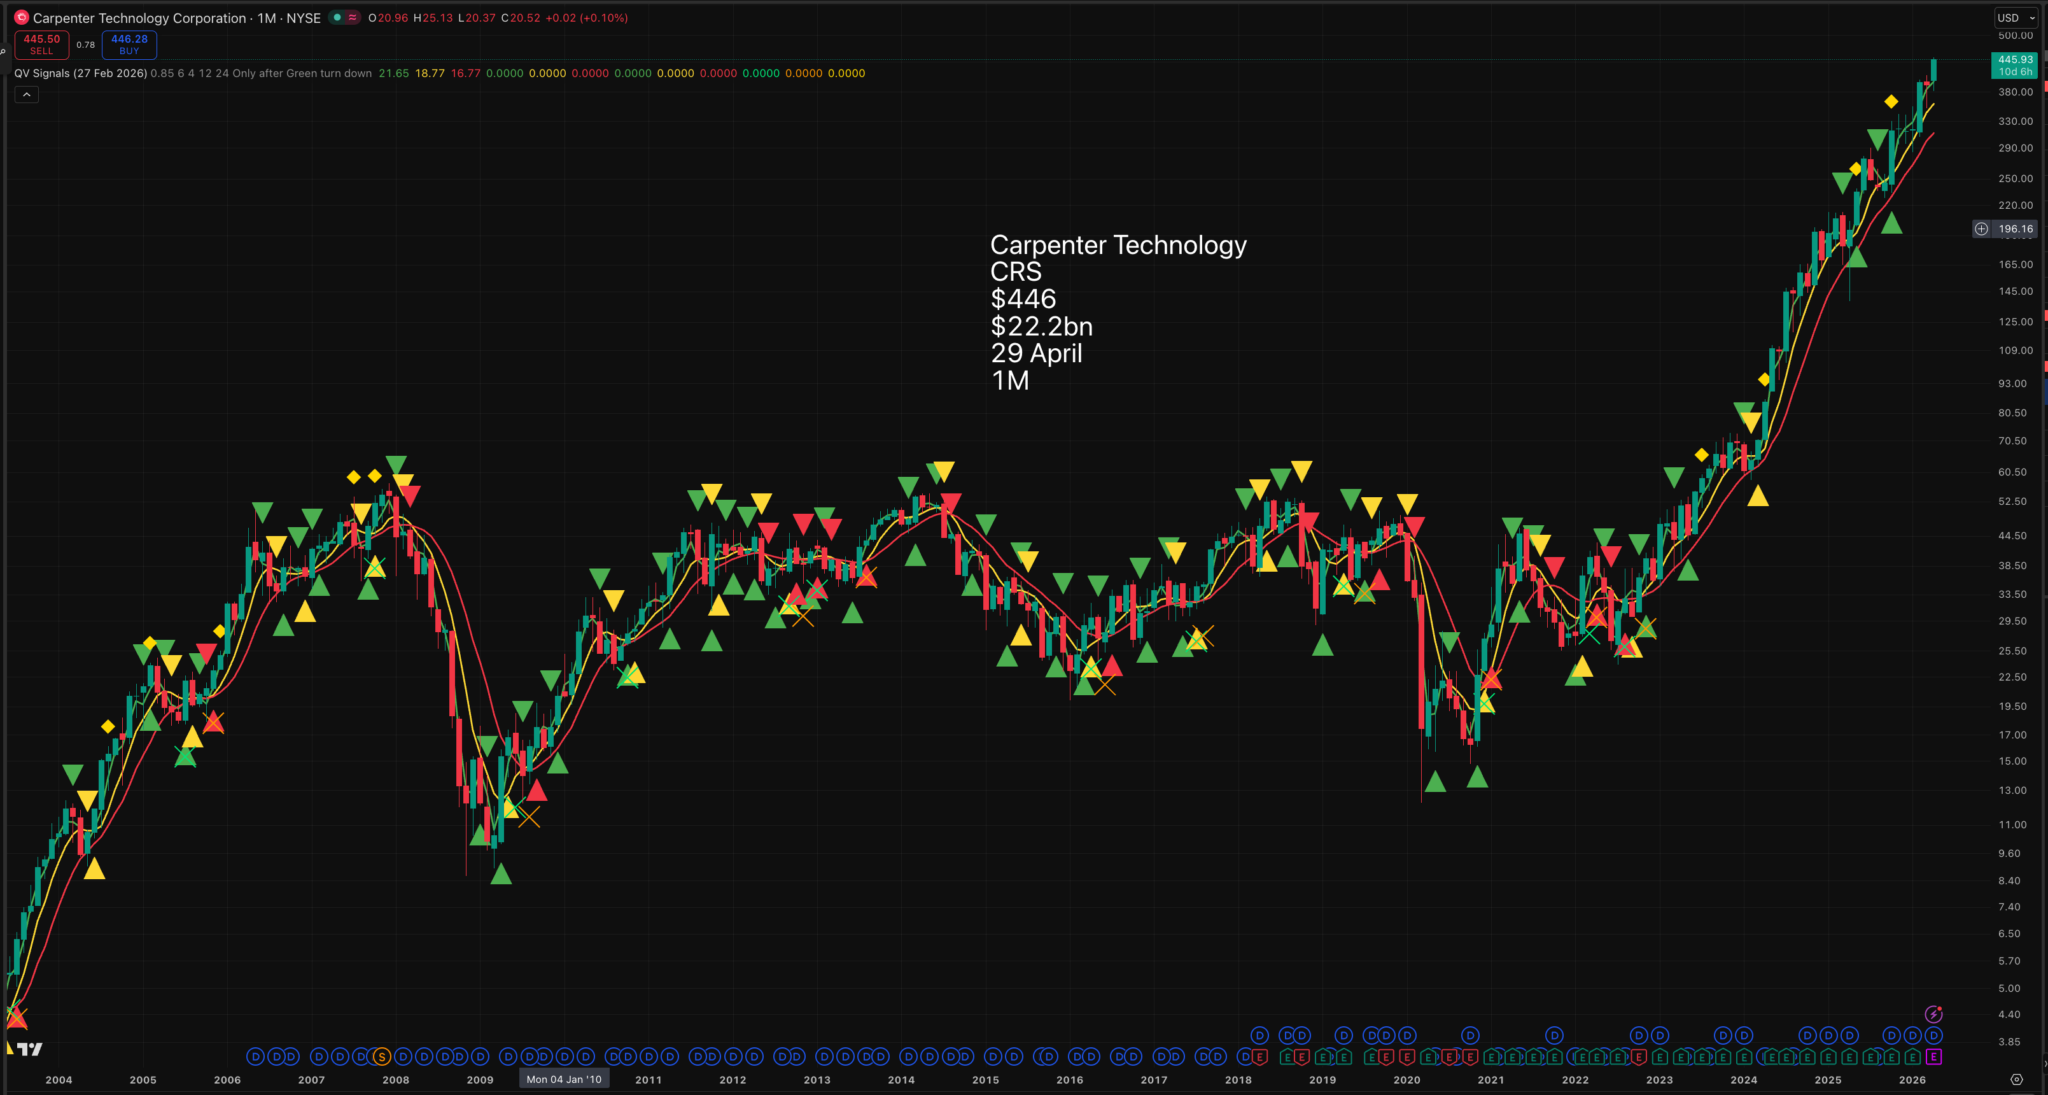This screenshot has width=2048, height=1095.
Task: Click the Carpenter Technology symbol logo icon
Action: coord(21,18)
